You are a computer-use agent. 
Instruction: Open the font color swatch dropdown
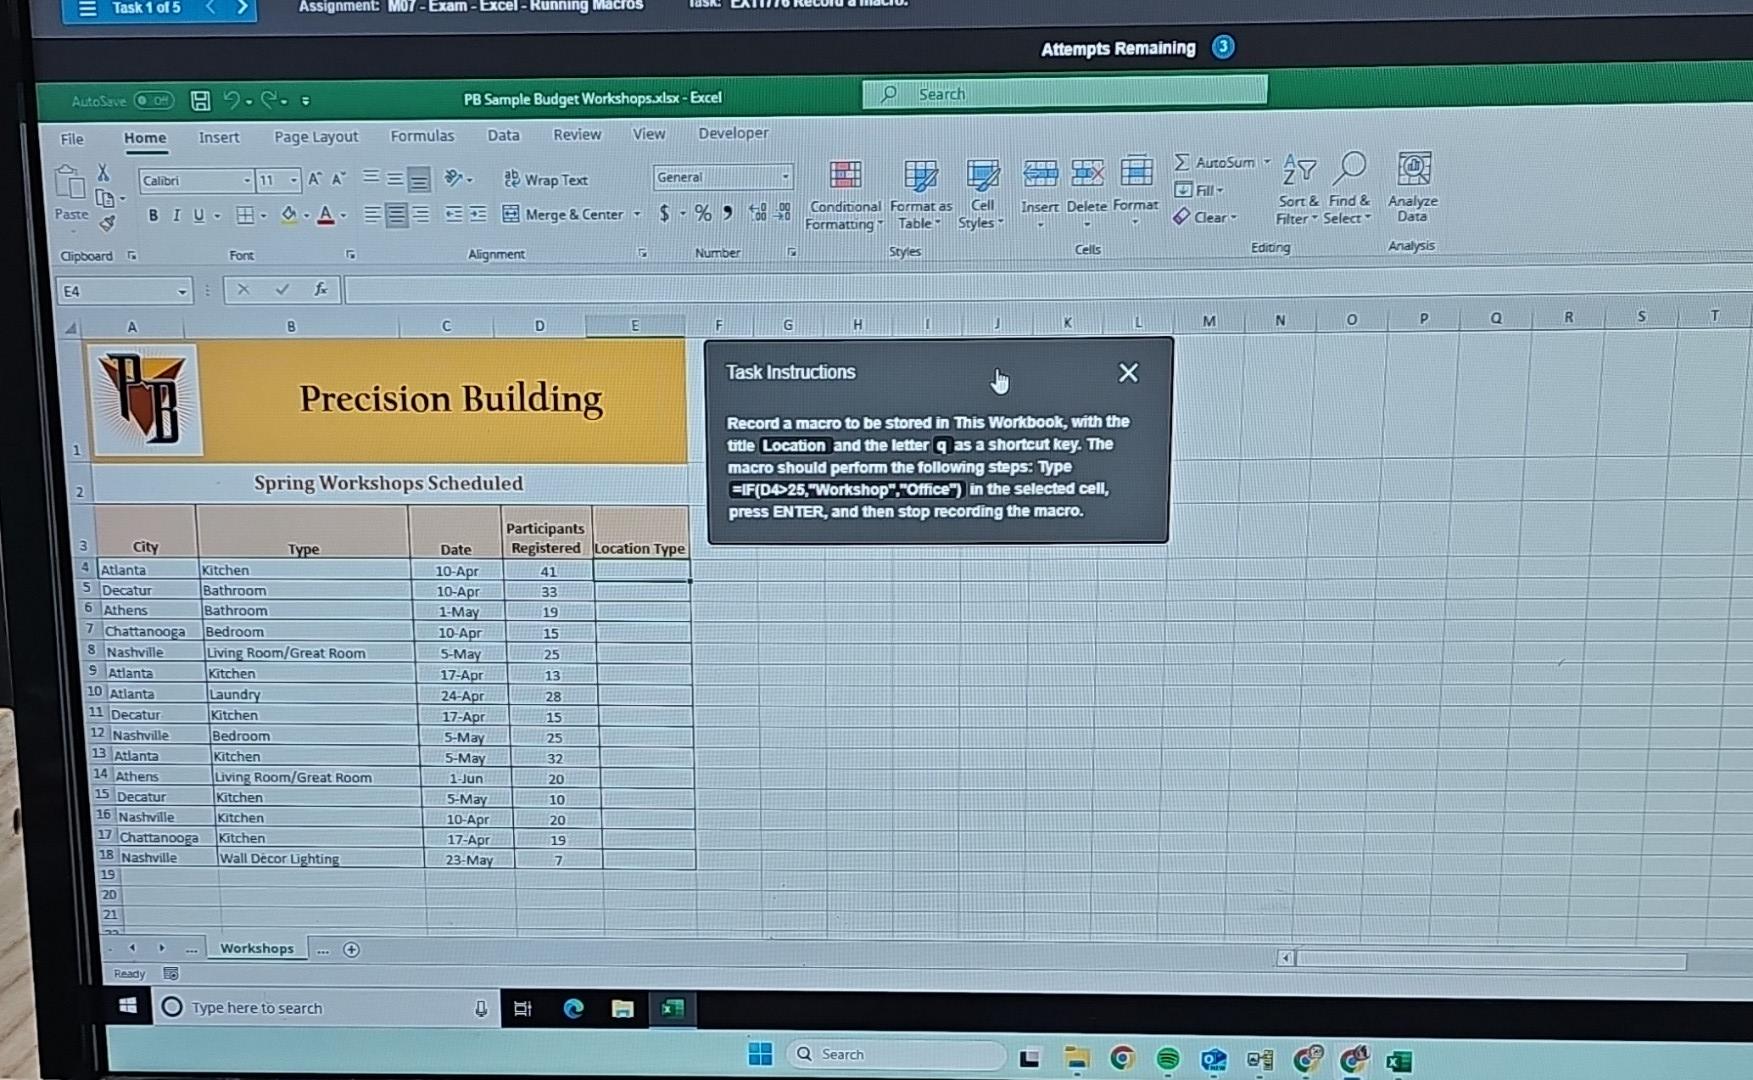click(341, 215)
